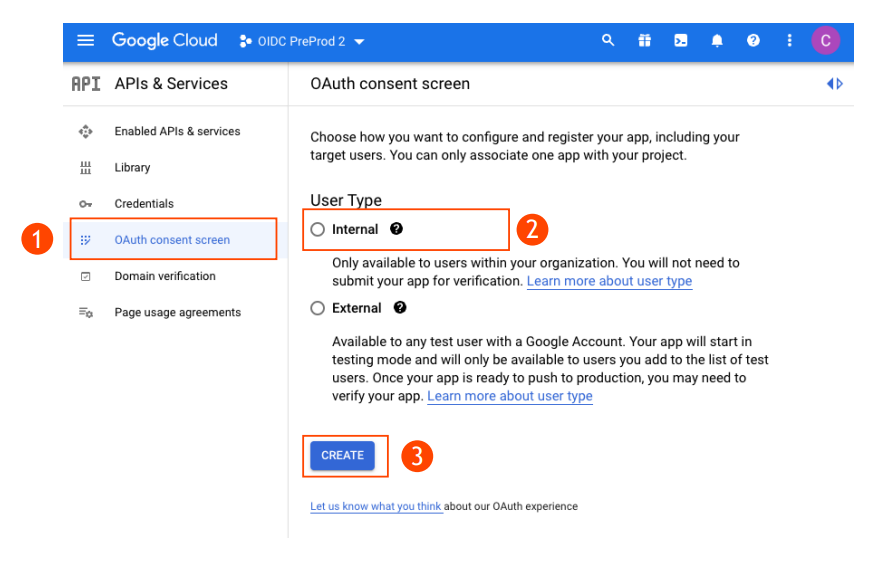The height and width of the screenshot is (561, 879).
Task: Select the Internal user type radio
Action: [x=318, y=229]
